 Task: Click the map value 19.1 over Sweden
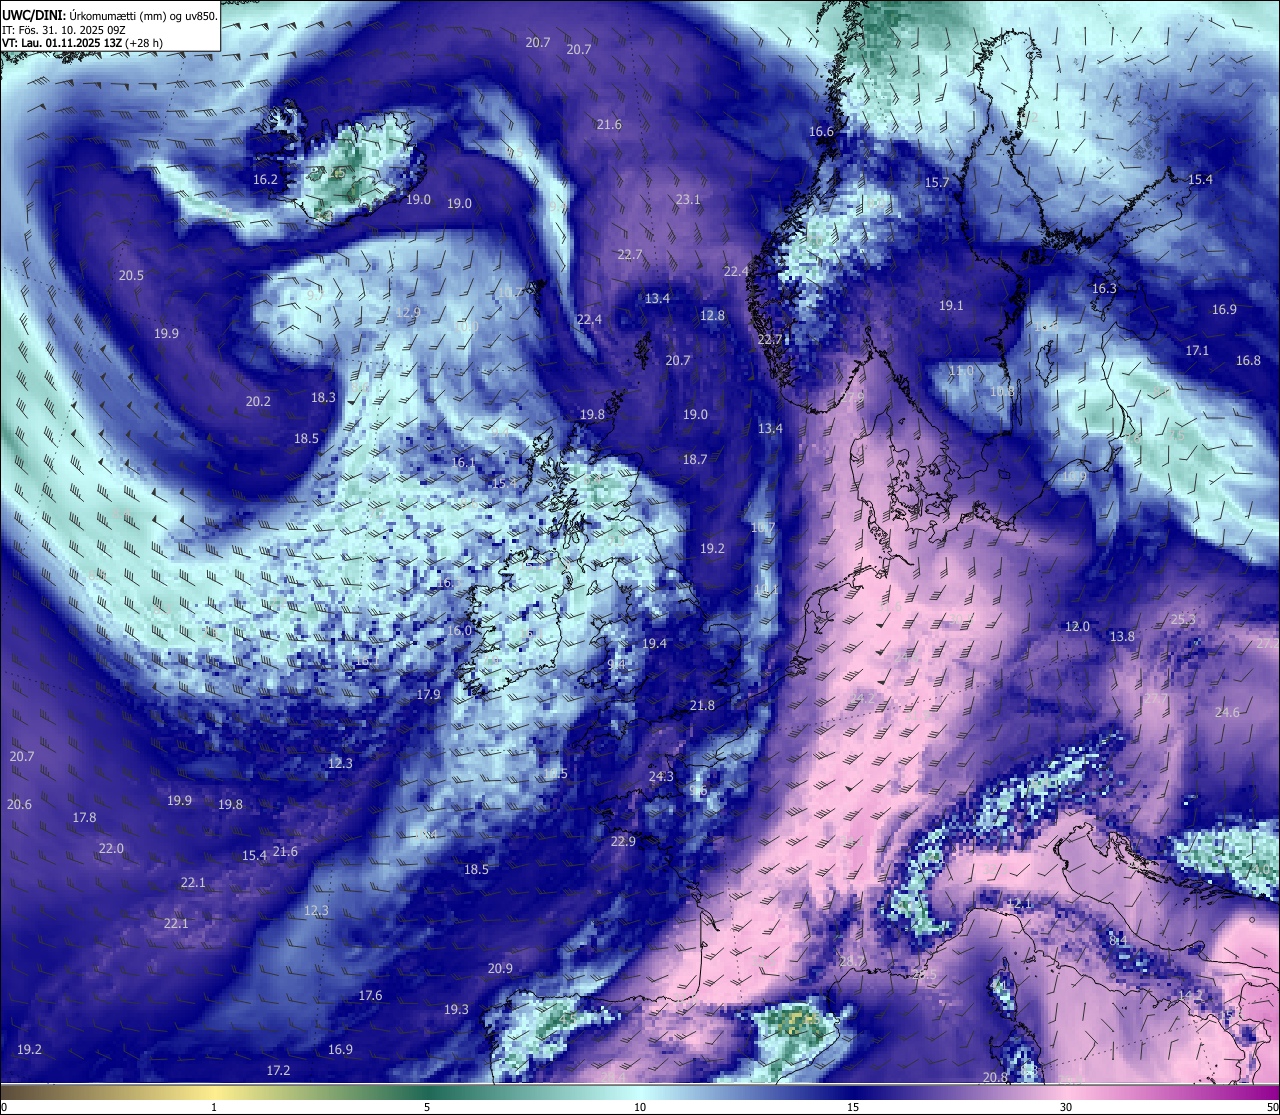coord(951,306)
